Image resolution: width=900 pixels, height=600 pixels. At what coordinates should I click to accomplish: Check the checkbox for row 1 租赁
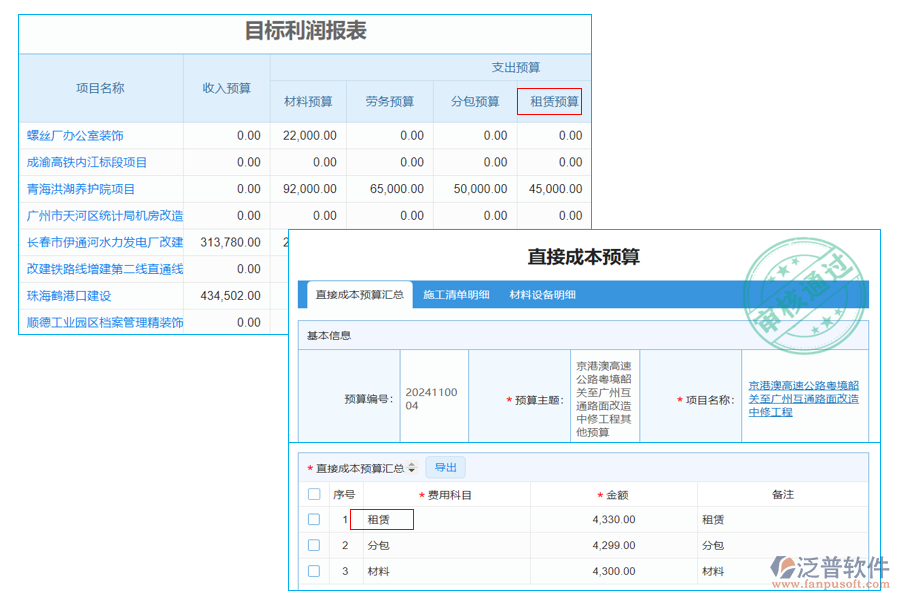tap(314, 519)
